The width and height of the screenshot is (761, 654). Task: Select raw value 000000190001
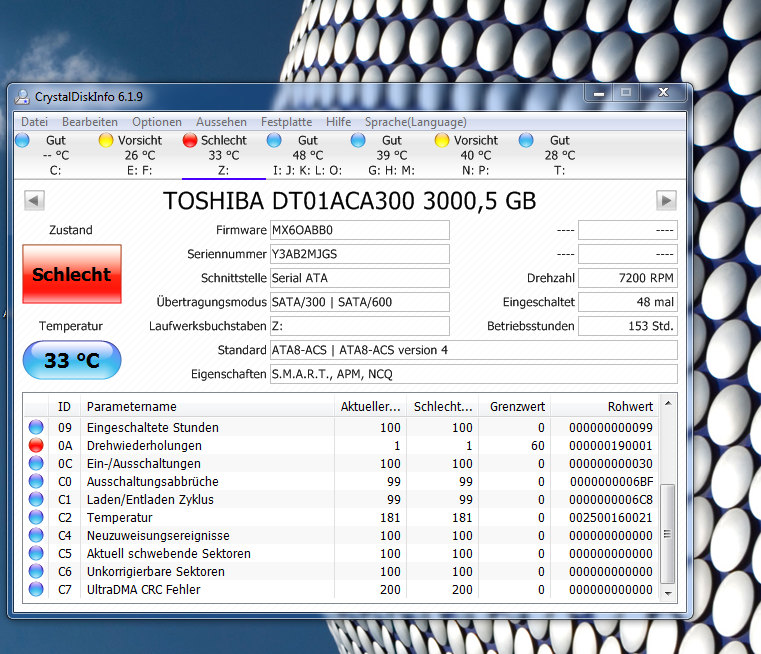point(611,445)
